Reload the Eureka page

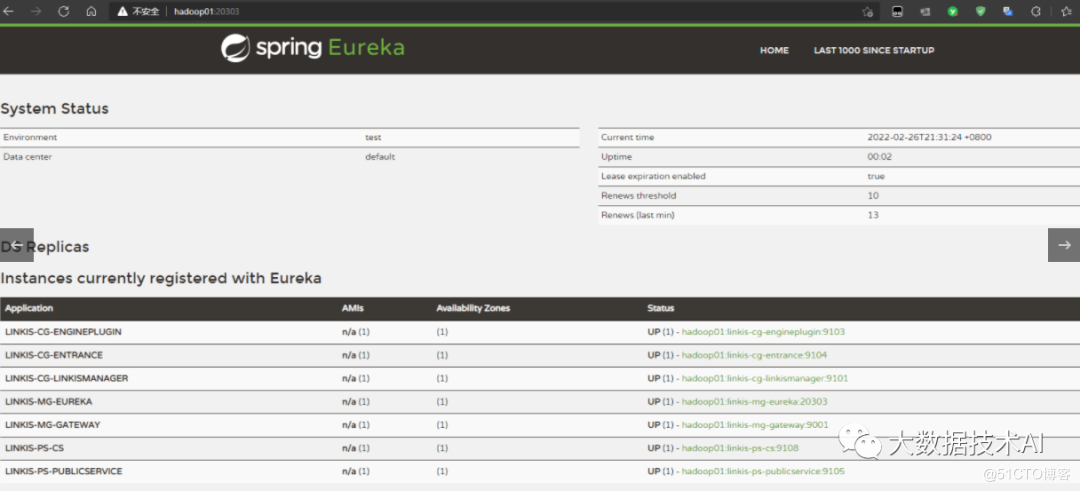pyautogui.click(x=63, y=11)
